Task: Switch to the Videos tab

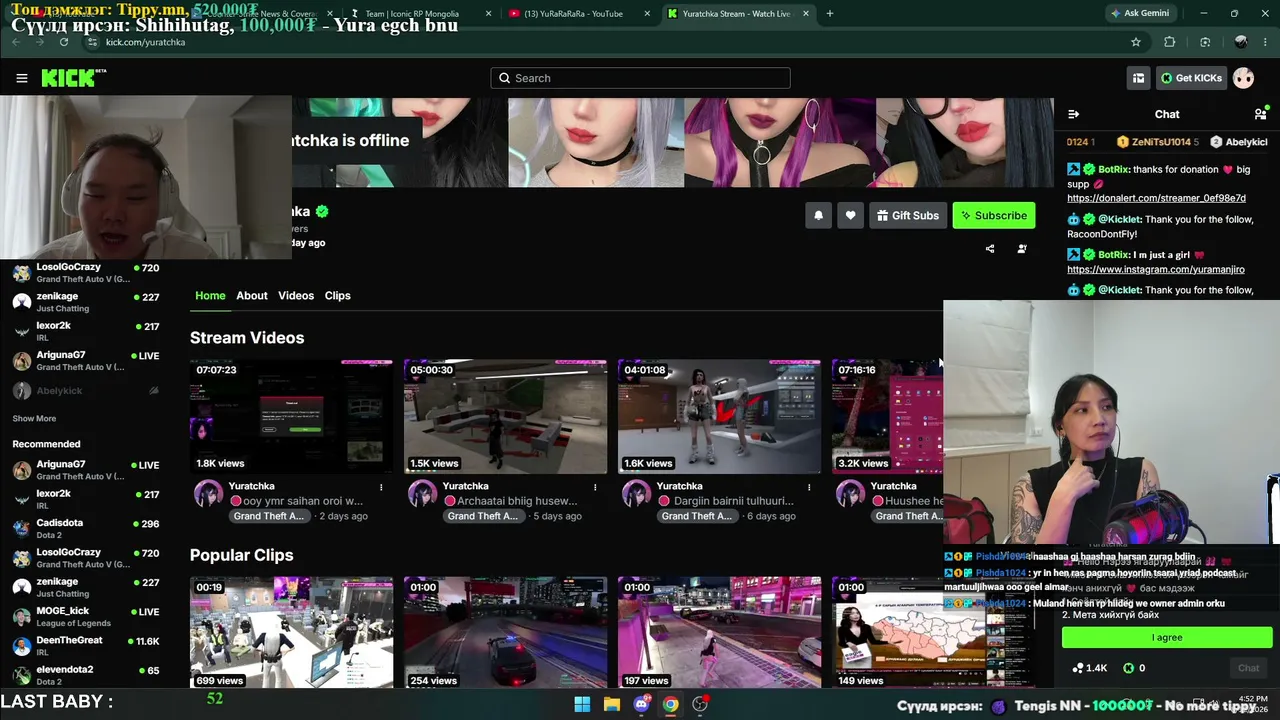Action: click(x=296, y=296)
